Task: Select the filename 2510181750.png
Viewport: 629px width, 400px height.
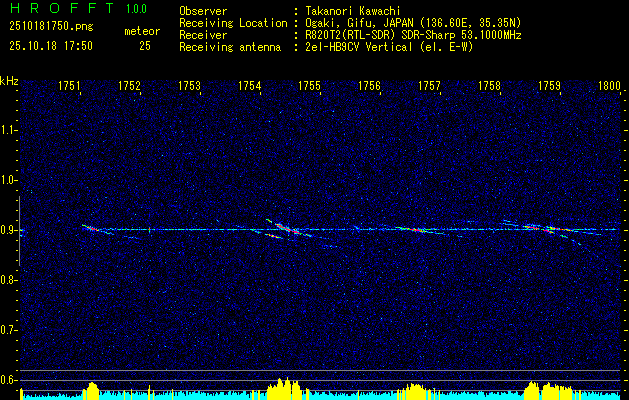Action: tap(51, 27)
